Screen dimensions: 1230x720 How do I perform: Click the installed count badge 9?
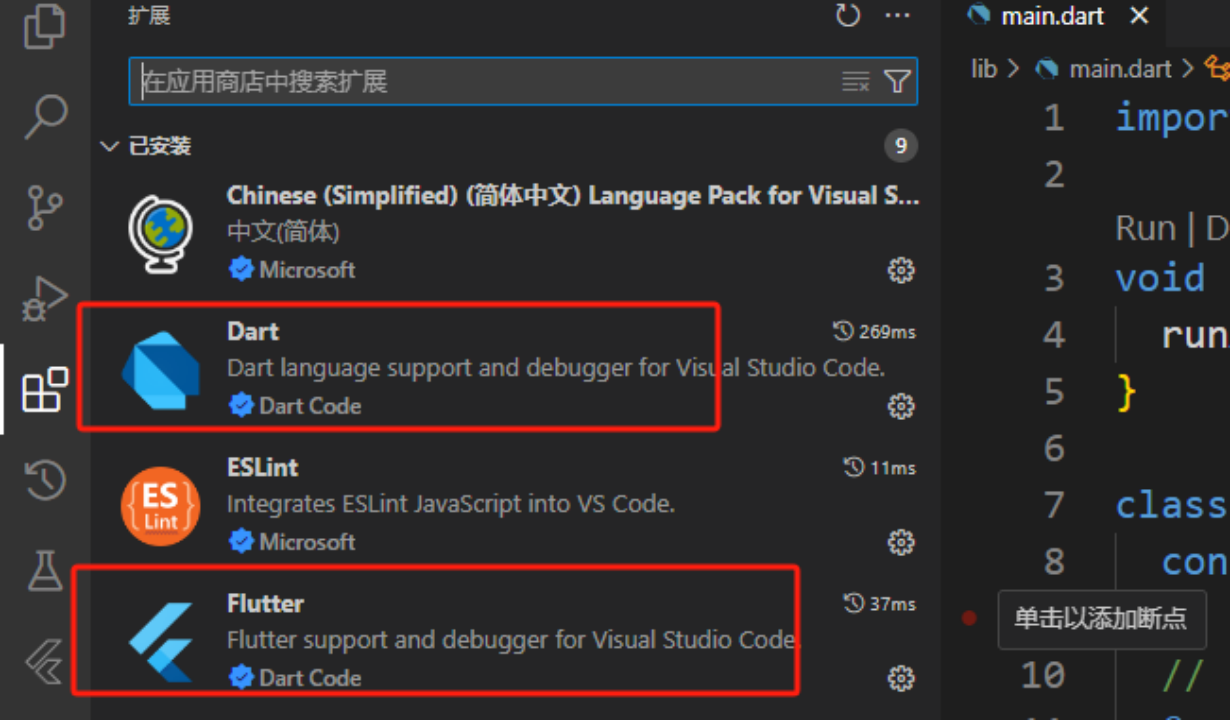click(900, 146)
